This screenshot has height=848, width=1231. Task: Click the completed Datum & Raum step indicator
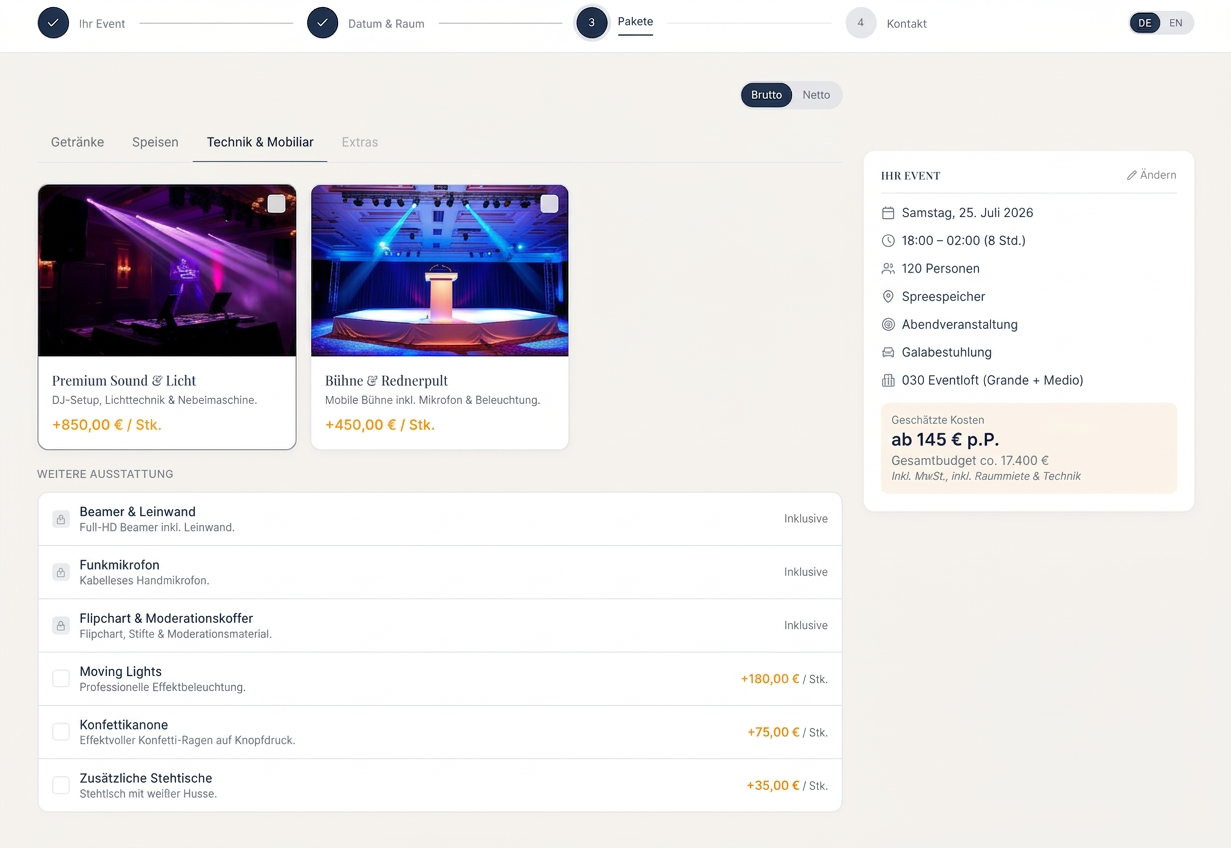322,22
